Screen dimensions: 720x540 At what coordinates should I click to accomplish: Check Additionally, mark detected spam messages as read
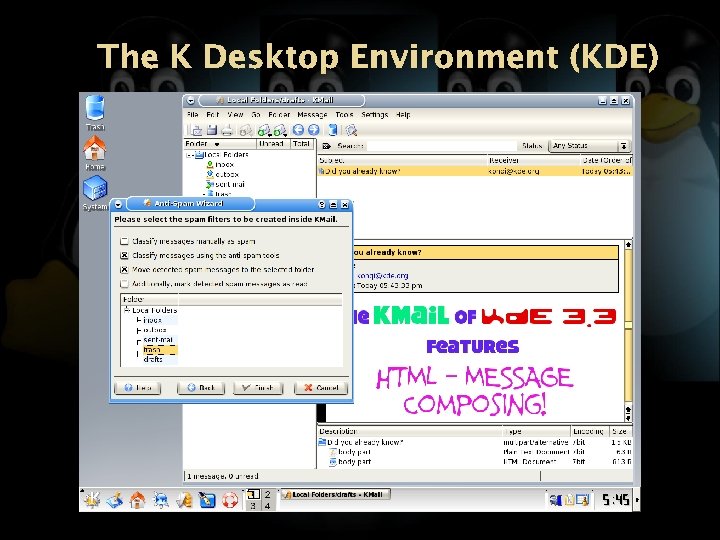click(x=124, y=284)
